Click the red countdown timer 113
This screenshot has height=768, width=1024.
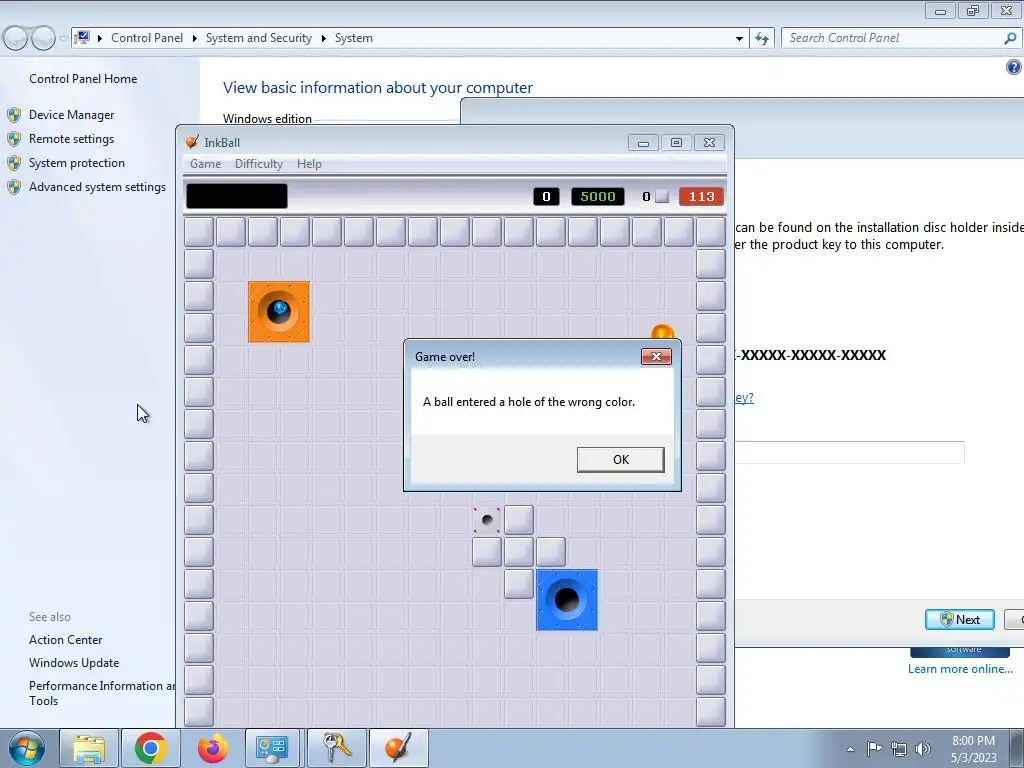click(x=701, y=197)
